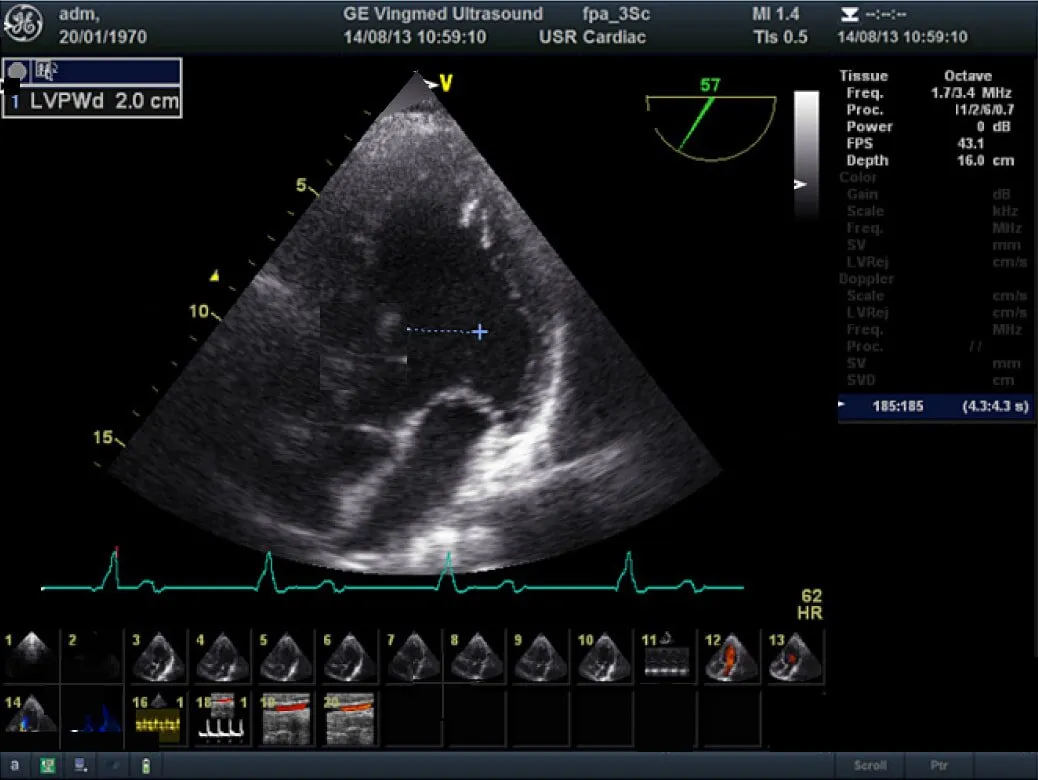Screen dimensions: 1038x780
Task: Select the LVPWd 2.0 cm measurement row
Action: click(x=92, y=102)
